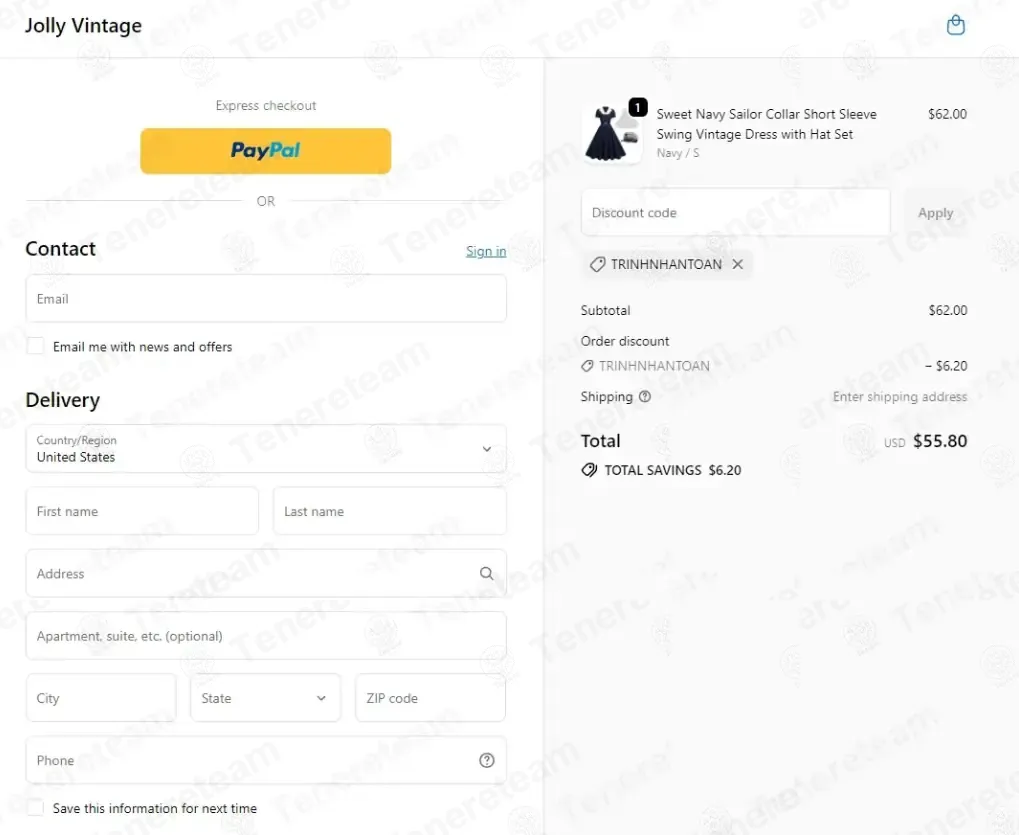Pay with PayPal express checkout
Image resolution: width=1019 pixels, height=835 pixels.
[266, 151]
